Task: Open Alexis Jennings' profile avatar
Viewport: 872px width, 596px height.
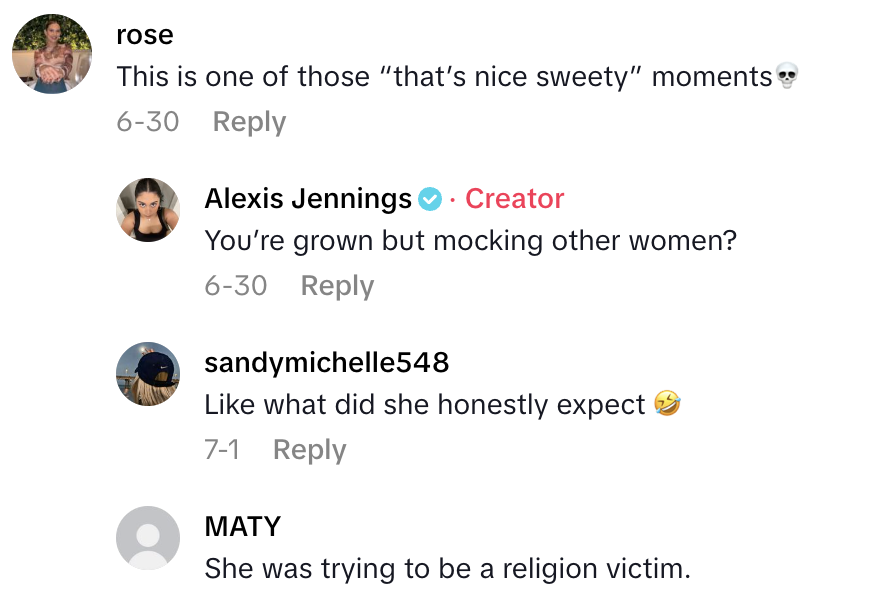Action: point(148,210)
